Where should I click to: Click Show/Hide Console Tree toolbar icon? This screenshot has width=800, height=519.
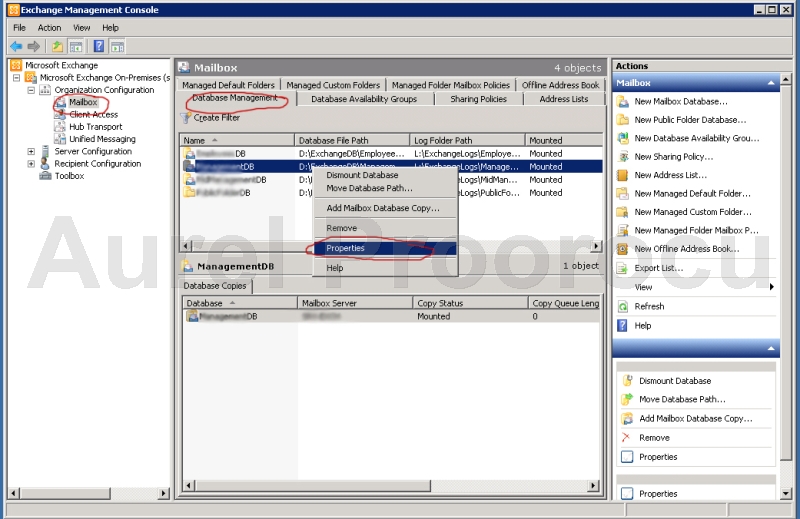pos(76,46)
